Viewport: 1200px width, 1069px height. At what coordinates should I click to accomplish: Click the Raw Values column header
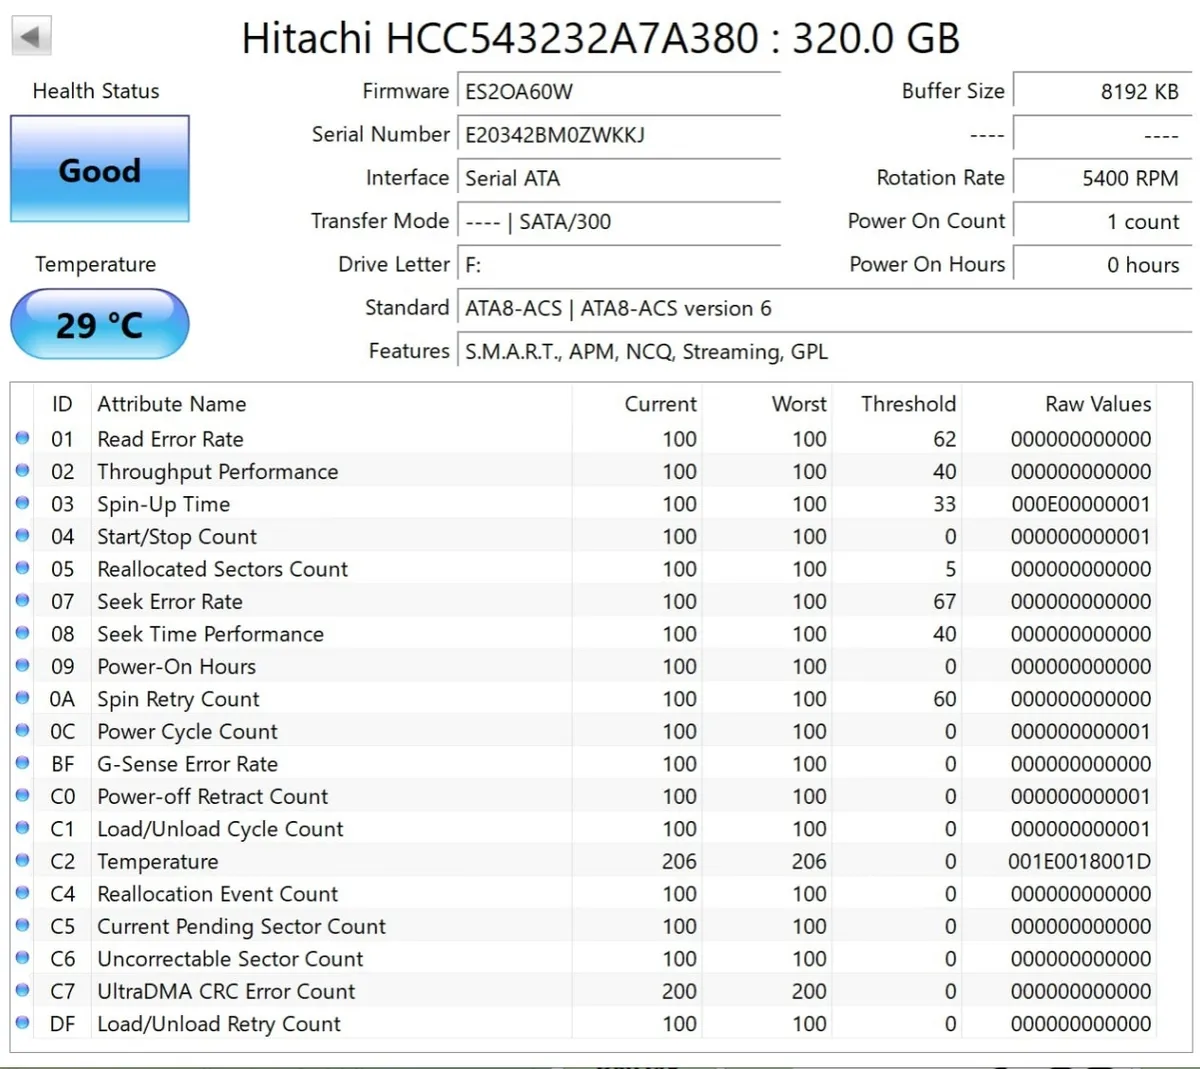click(x=1098, y=404)
